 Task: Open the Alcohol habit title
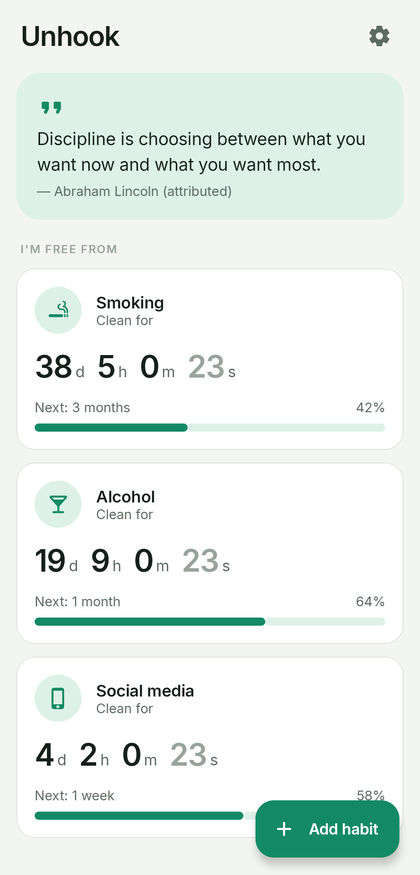pyautogui.click(x=125, y=497)
